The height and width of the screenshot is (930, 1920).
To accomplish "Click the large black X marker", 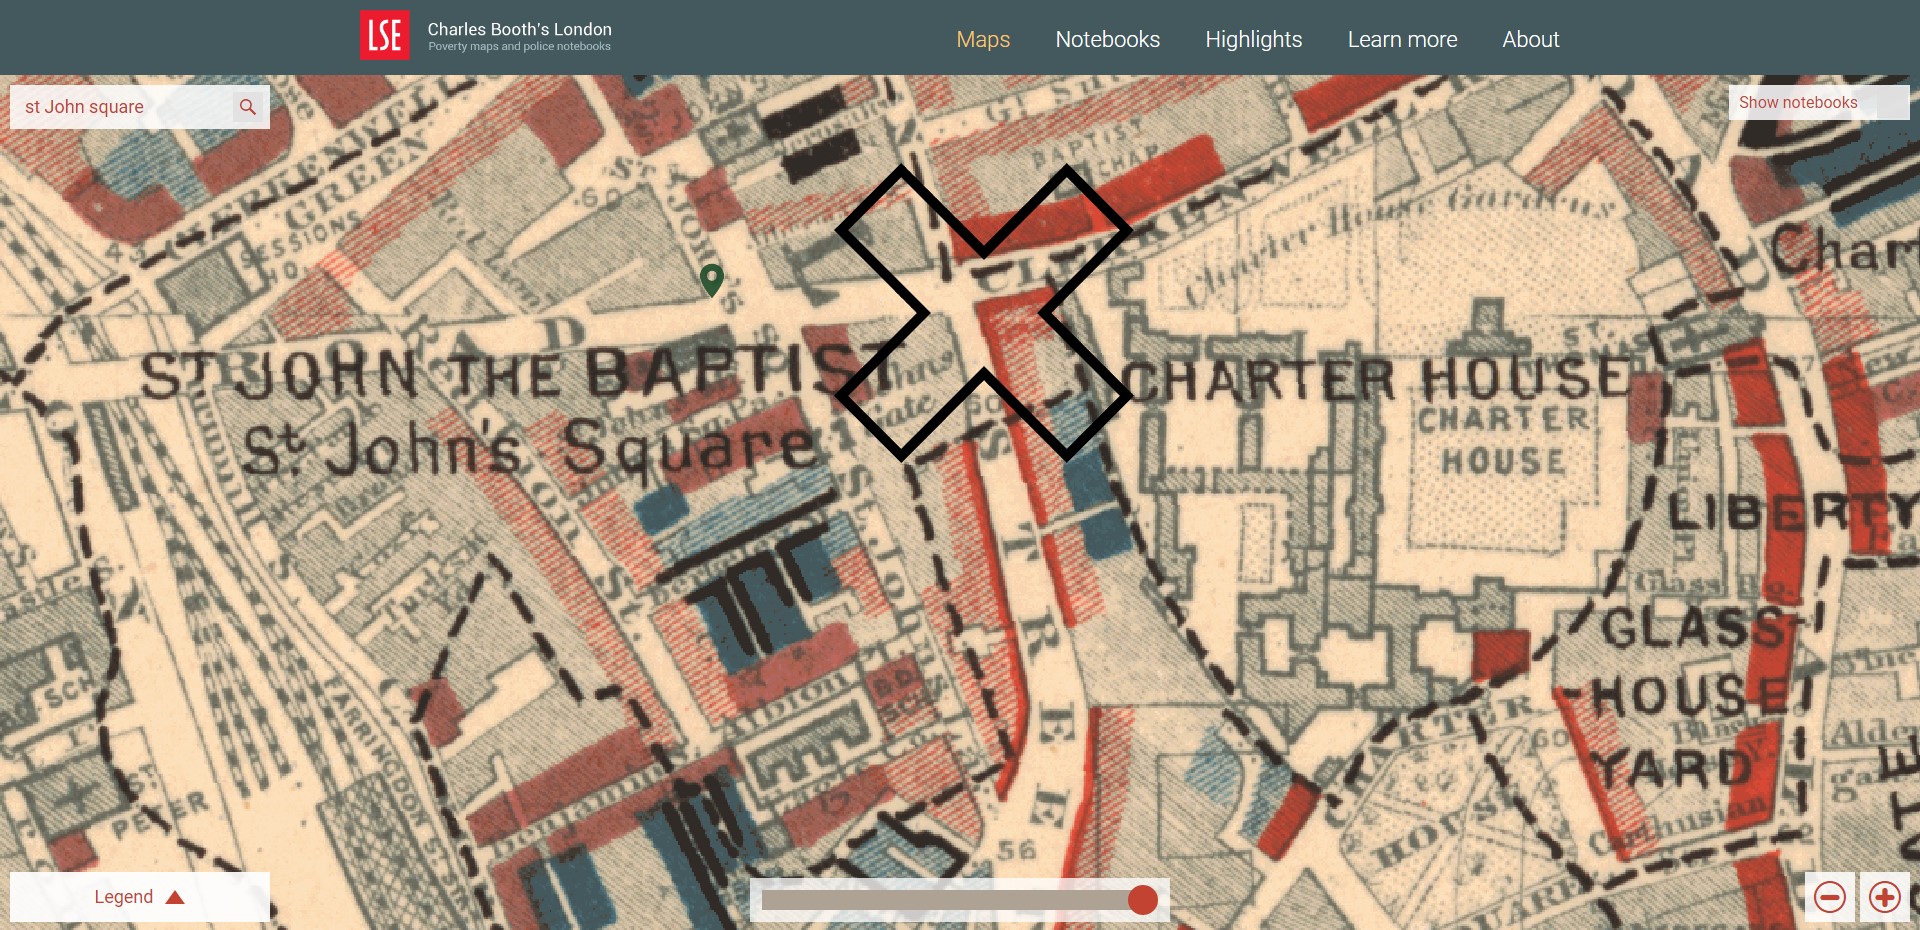I will point(984,313).
